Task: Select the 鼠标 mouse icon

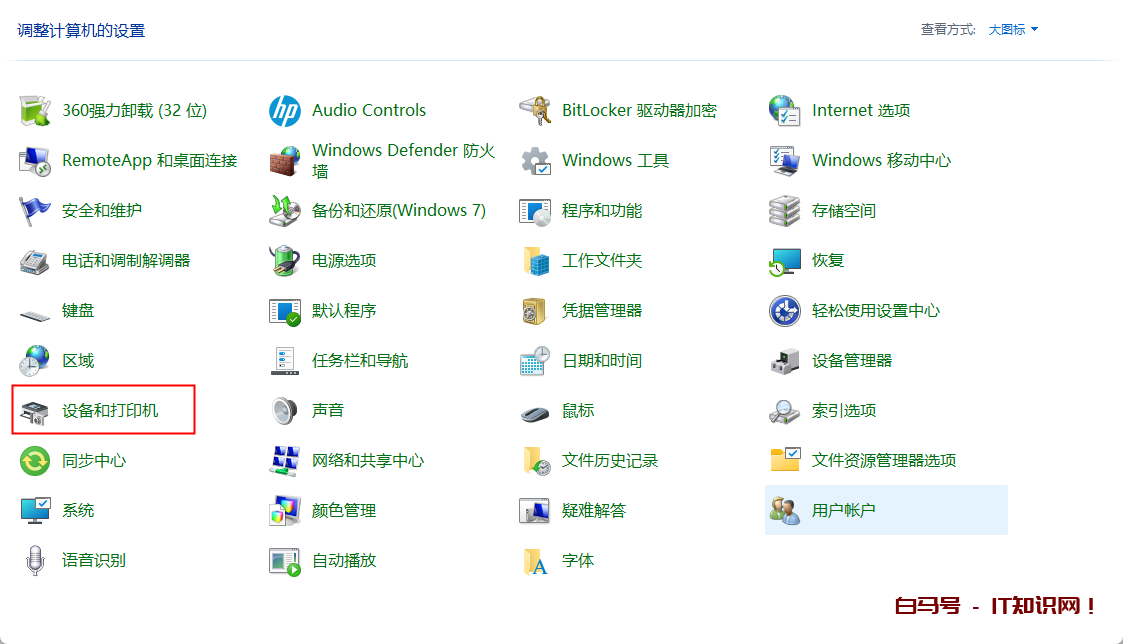Action: pos(535,411)
